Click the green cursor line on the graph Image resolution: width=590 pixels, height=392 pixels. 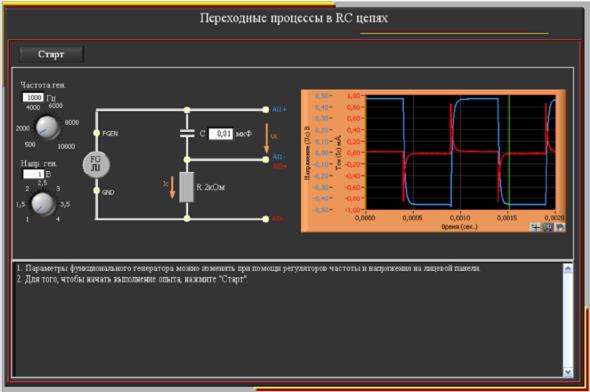(x=509, y=152)
